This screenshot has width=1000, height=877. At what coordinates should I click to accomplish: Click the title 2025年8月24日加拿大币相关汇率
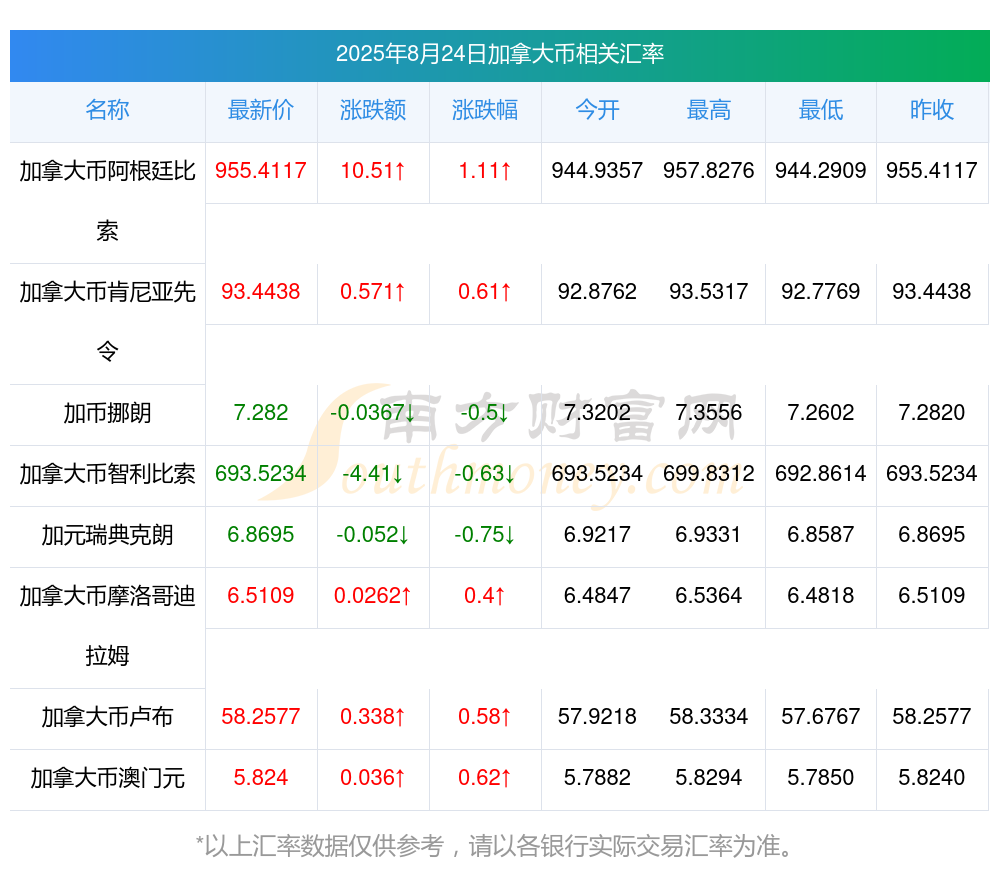point(499,54)
